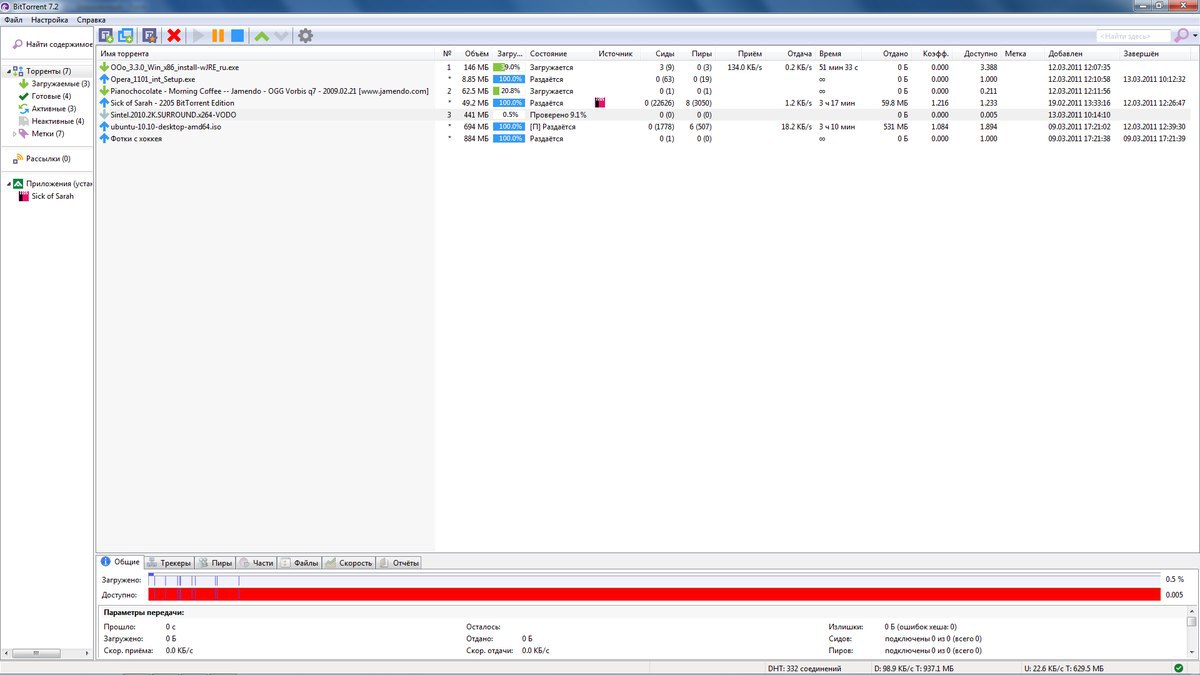Click the red Доступно availability bar

654,594
